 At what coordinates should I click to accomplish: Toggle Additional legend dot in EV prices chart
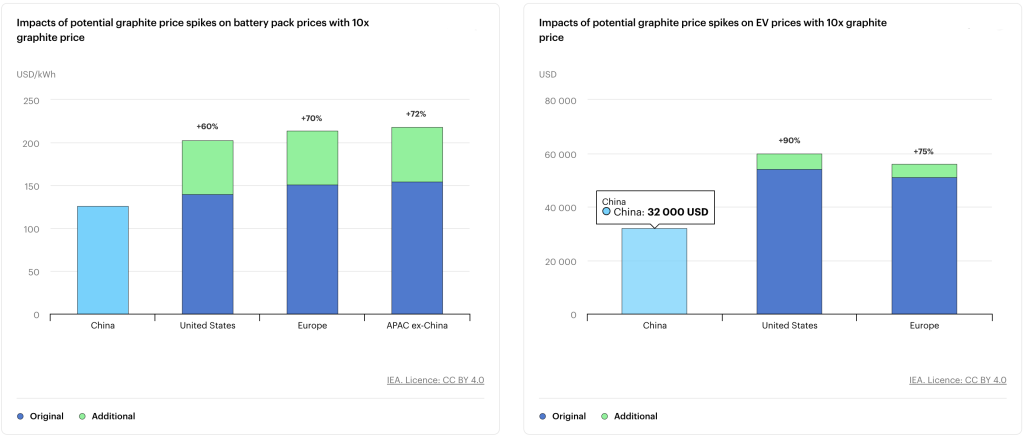(x=604, y=416)
